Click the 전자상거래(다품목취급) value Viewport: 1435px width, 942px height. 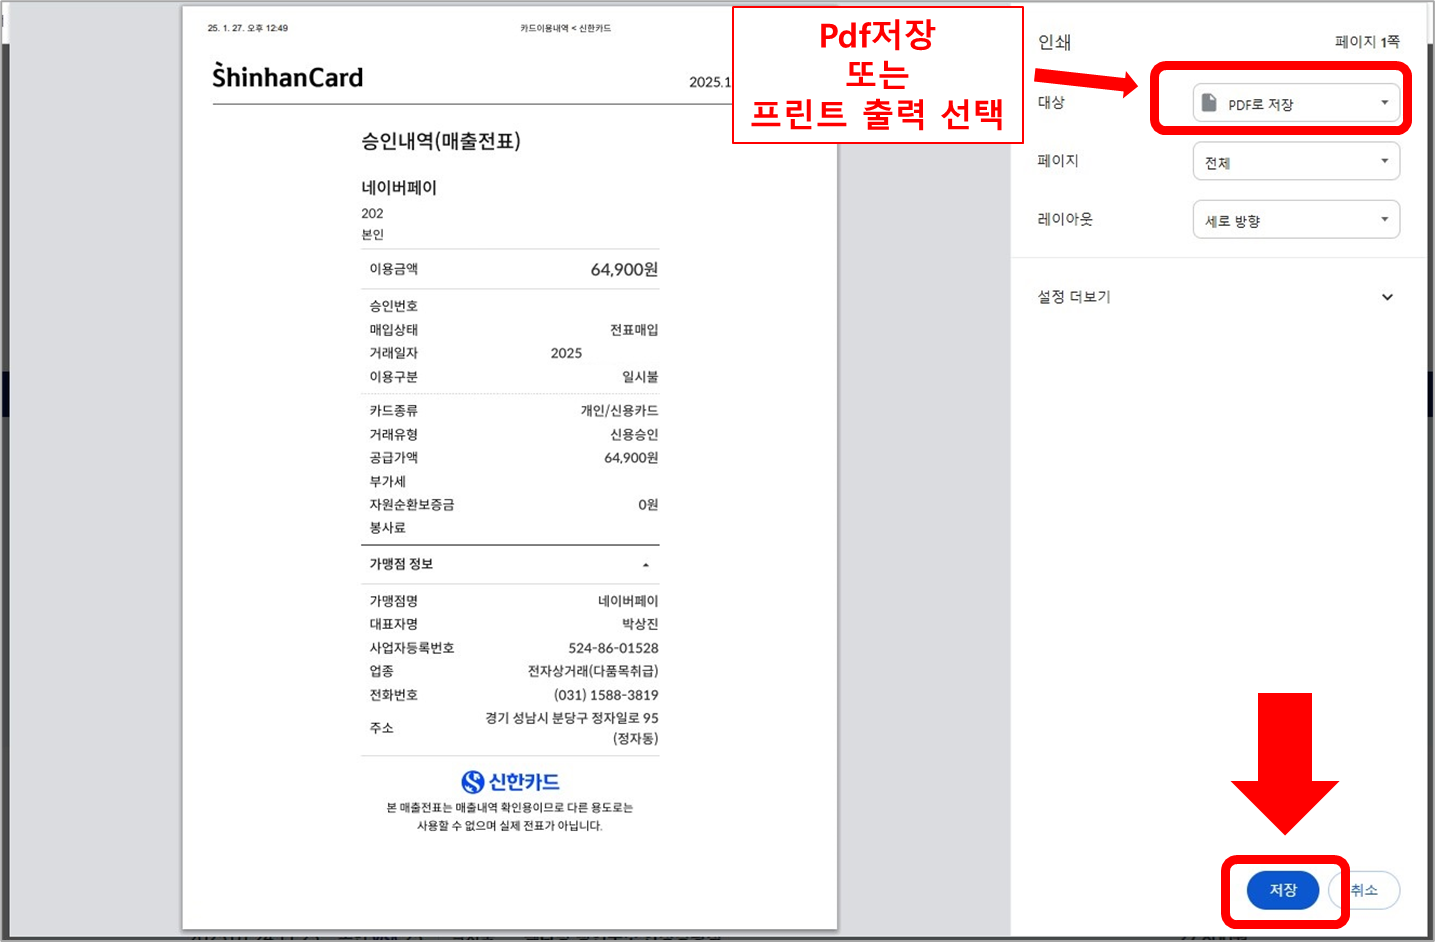tap(593, 671)
